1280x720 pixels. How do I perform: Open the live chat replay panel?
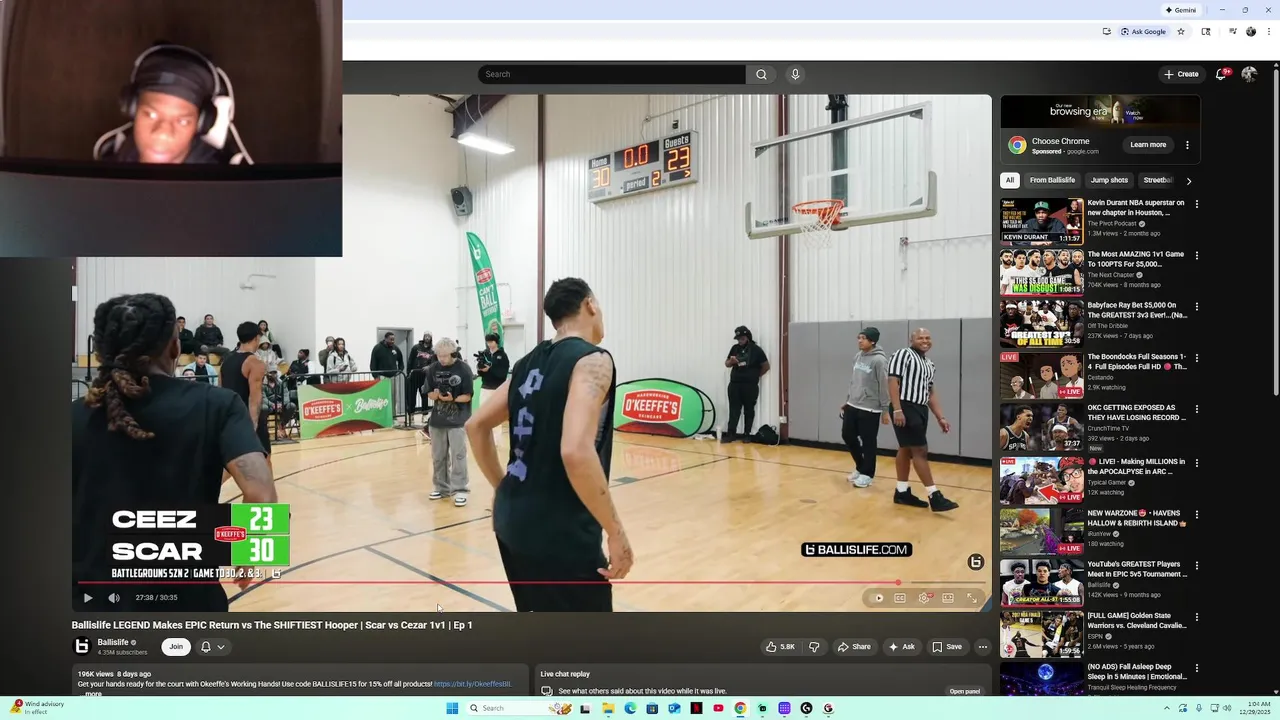tap(965, 691)
